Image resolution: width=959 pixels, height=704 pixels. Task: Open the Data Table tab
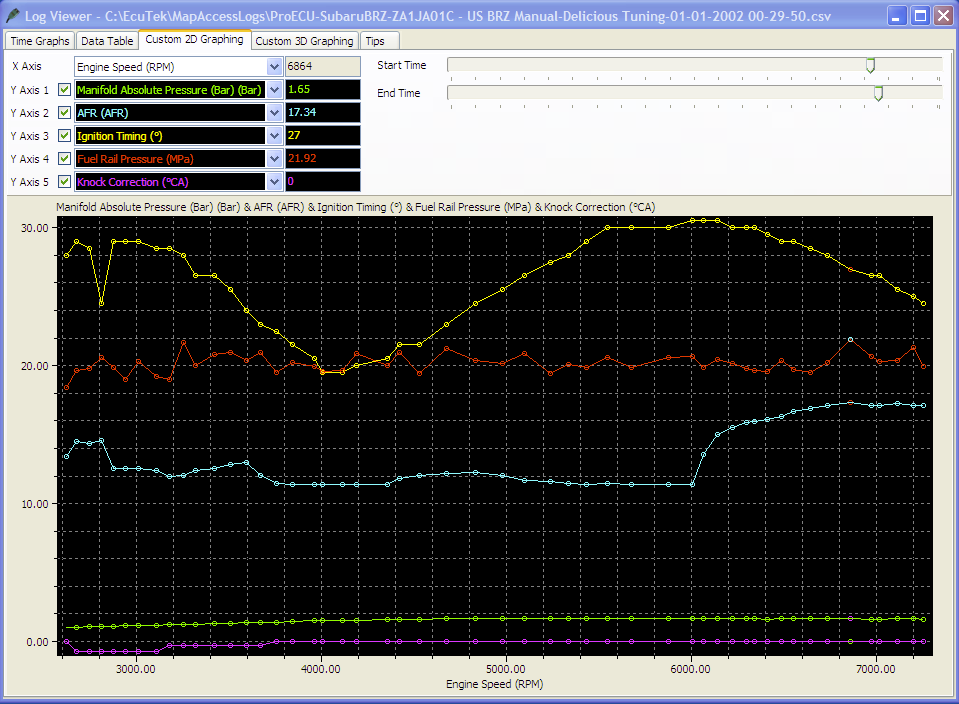(x=106, y=41)
